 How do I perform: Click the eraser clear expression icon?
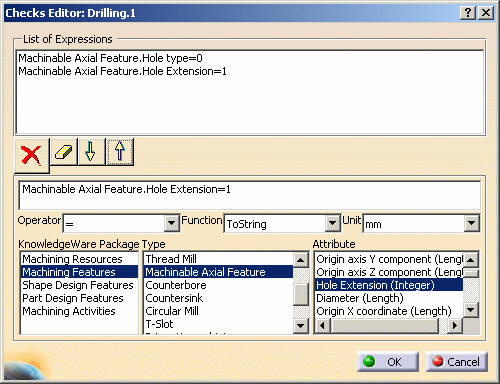click(64, 152)
